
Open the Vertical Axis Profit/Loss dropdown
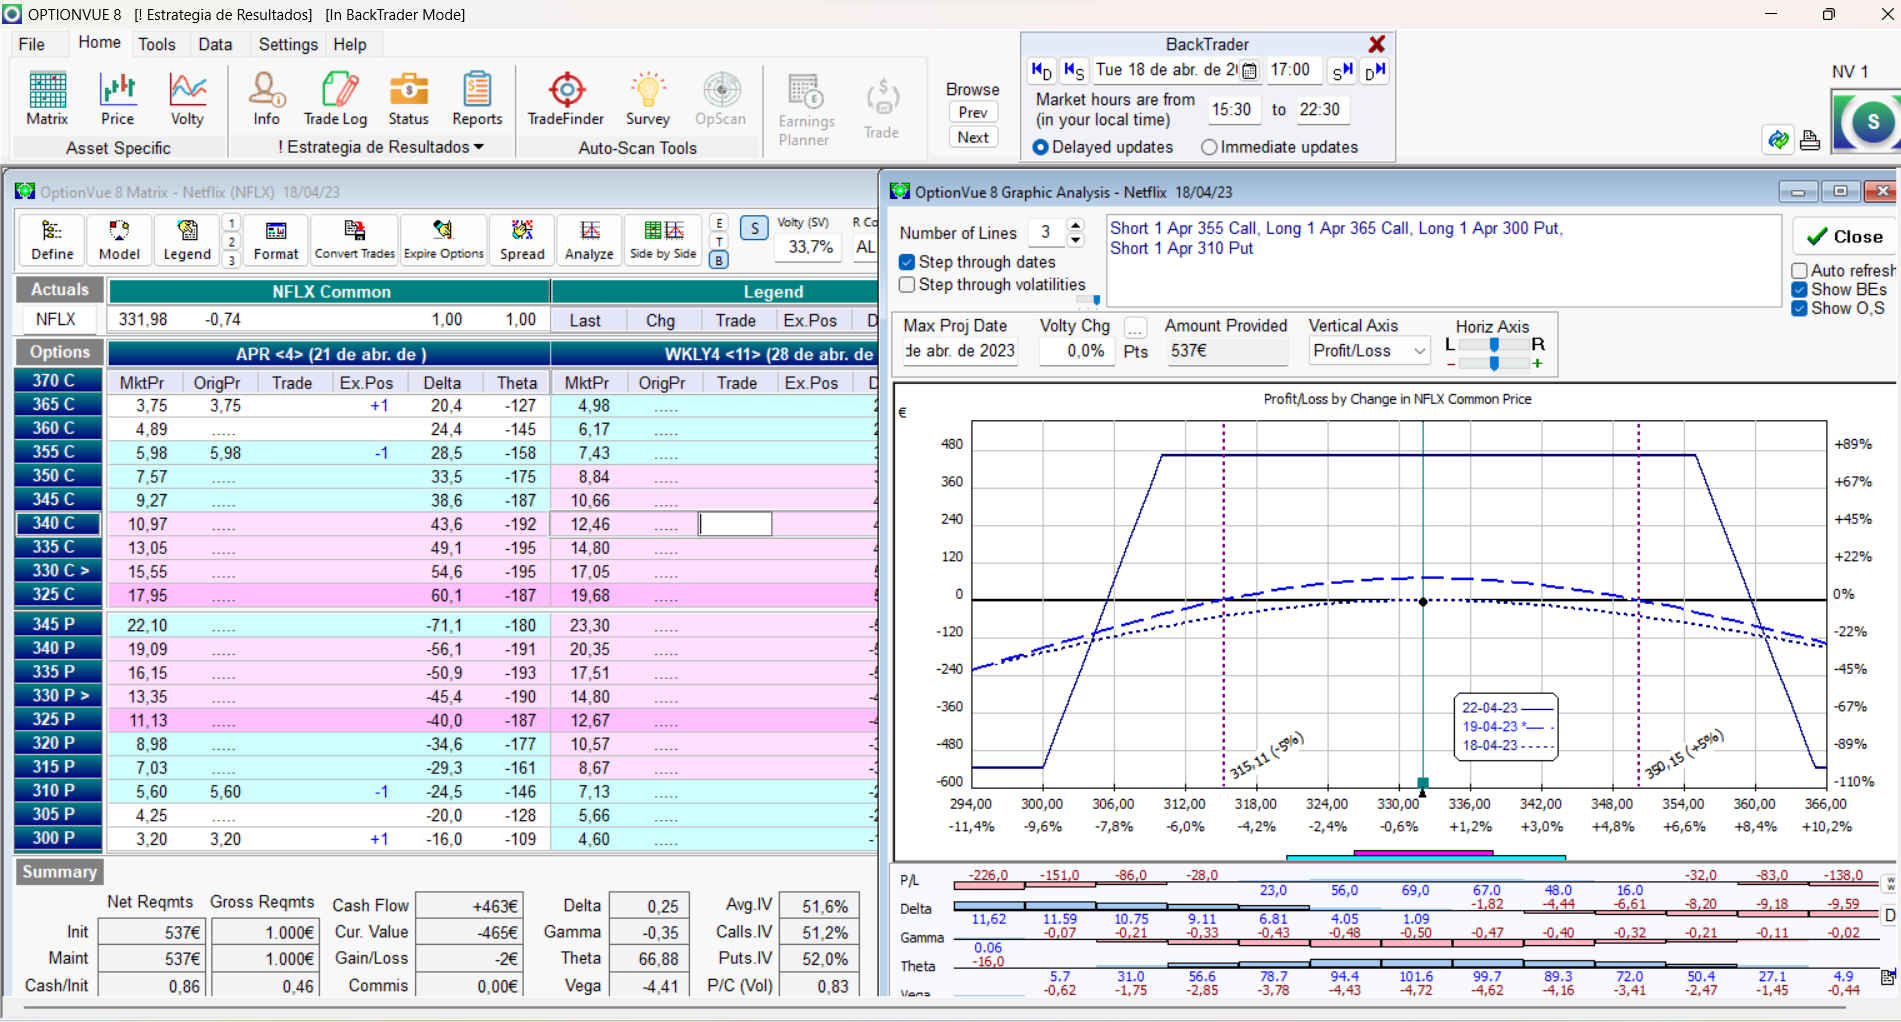click(1419, 351)
